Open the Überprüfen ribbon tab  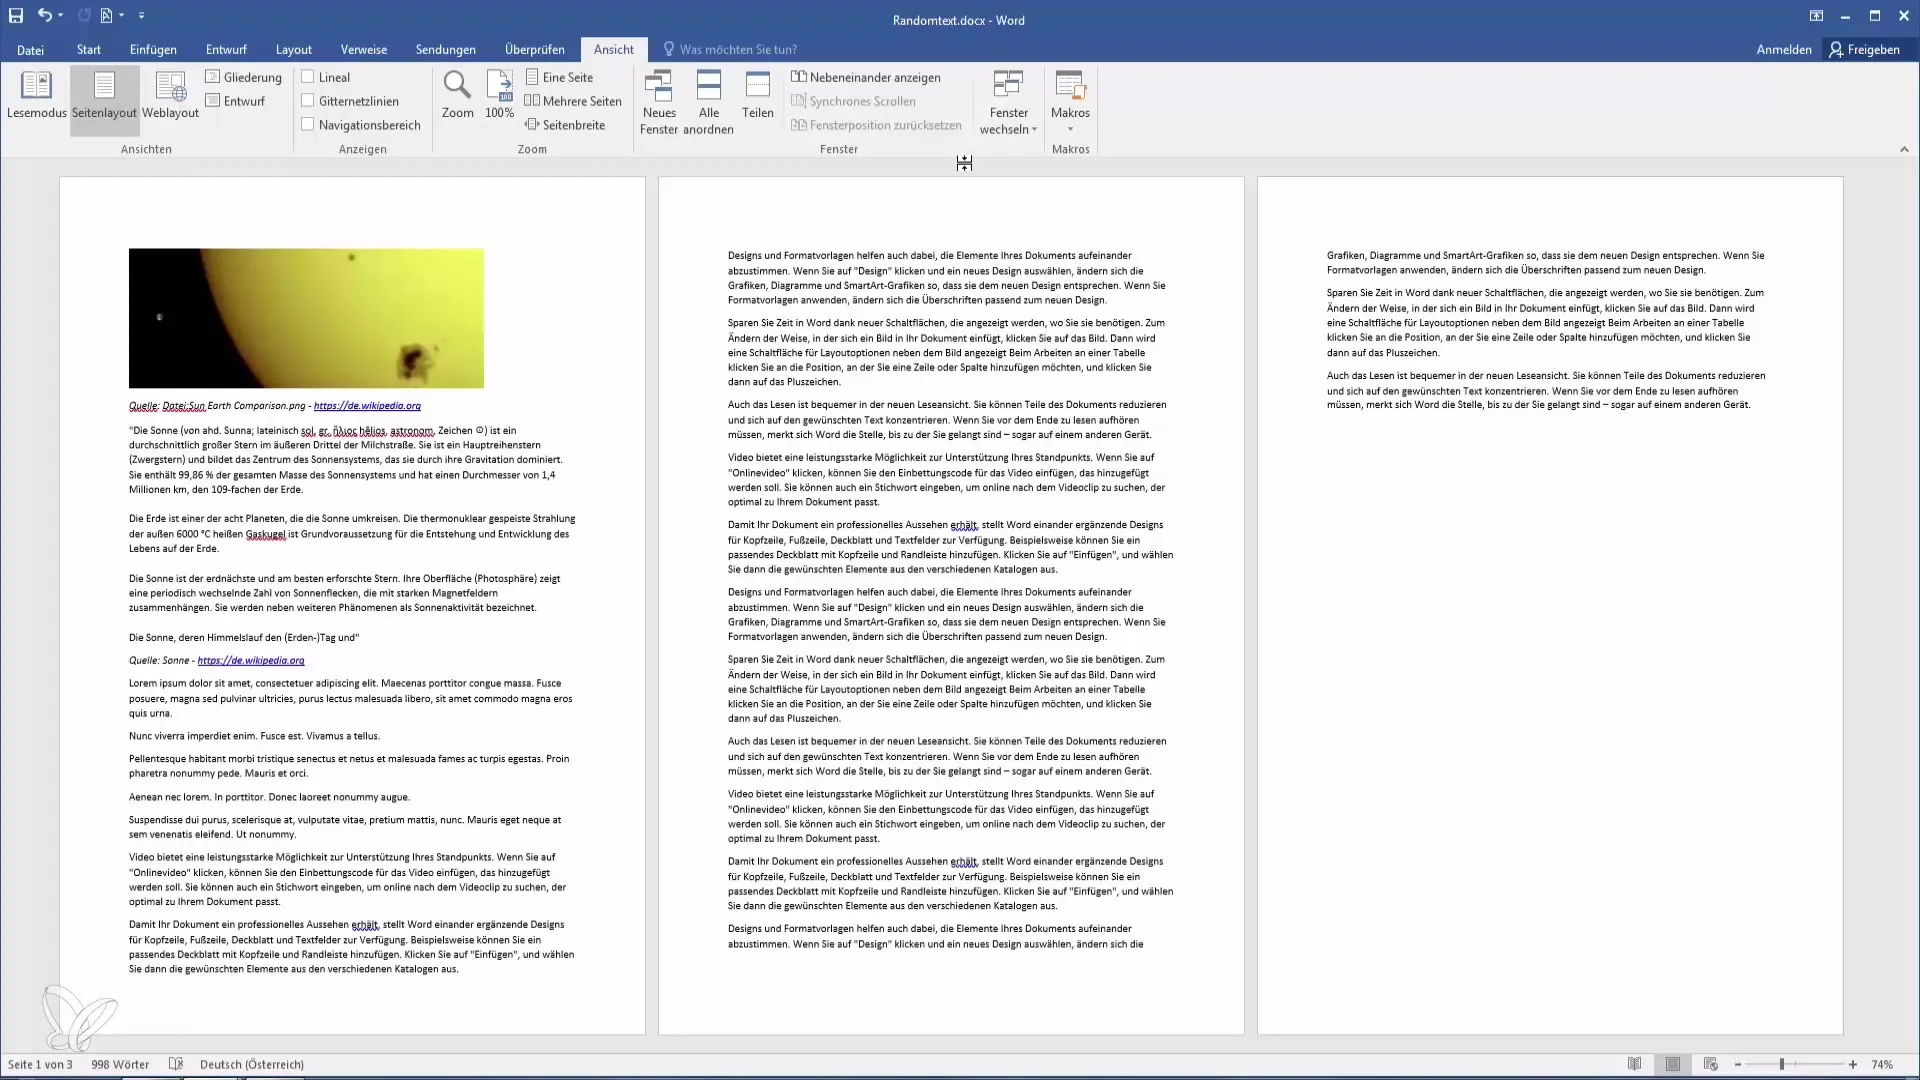pyautogui.click(x=535, y=49)
